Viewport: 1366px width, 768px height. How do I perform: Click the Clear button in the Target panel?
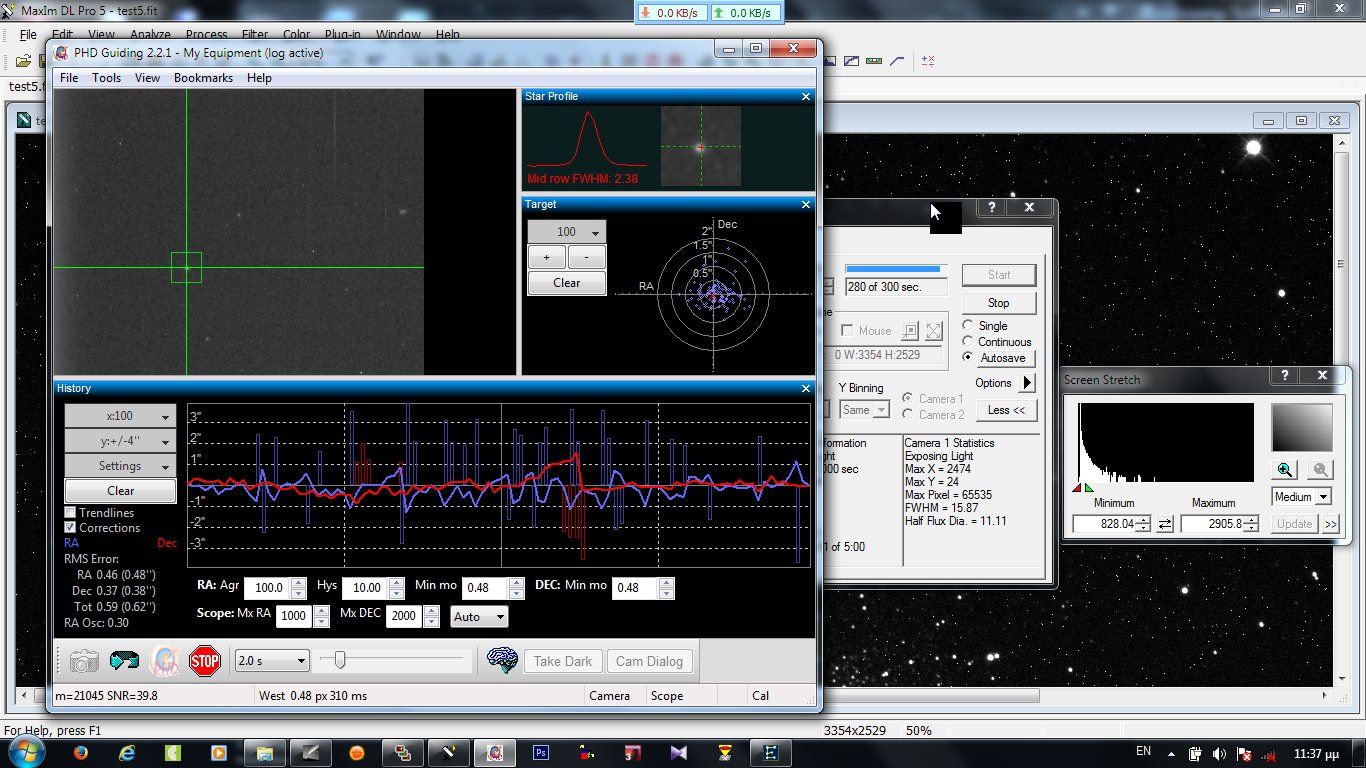point(566,283)
